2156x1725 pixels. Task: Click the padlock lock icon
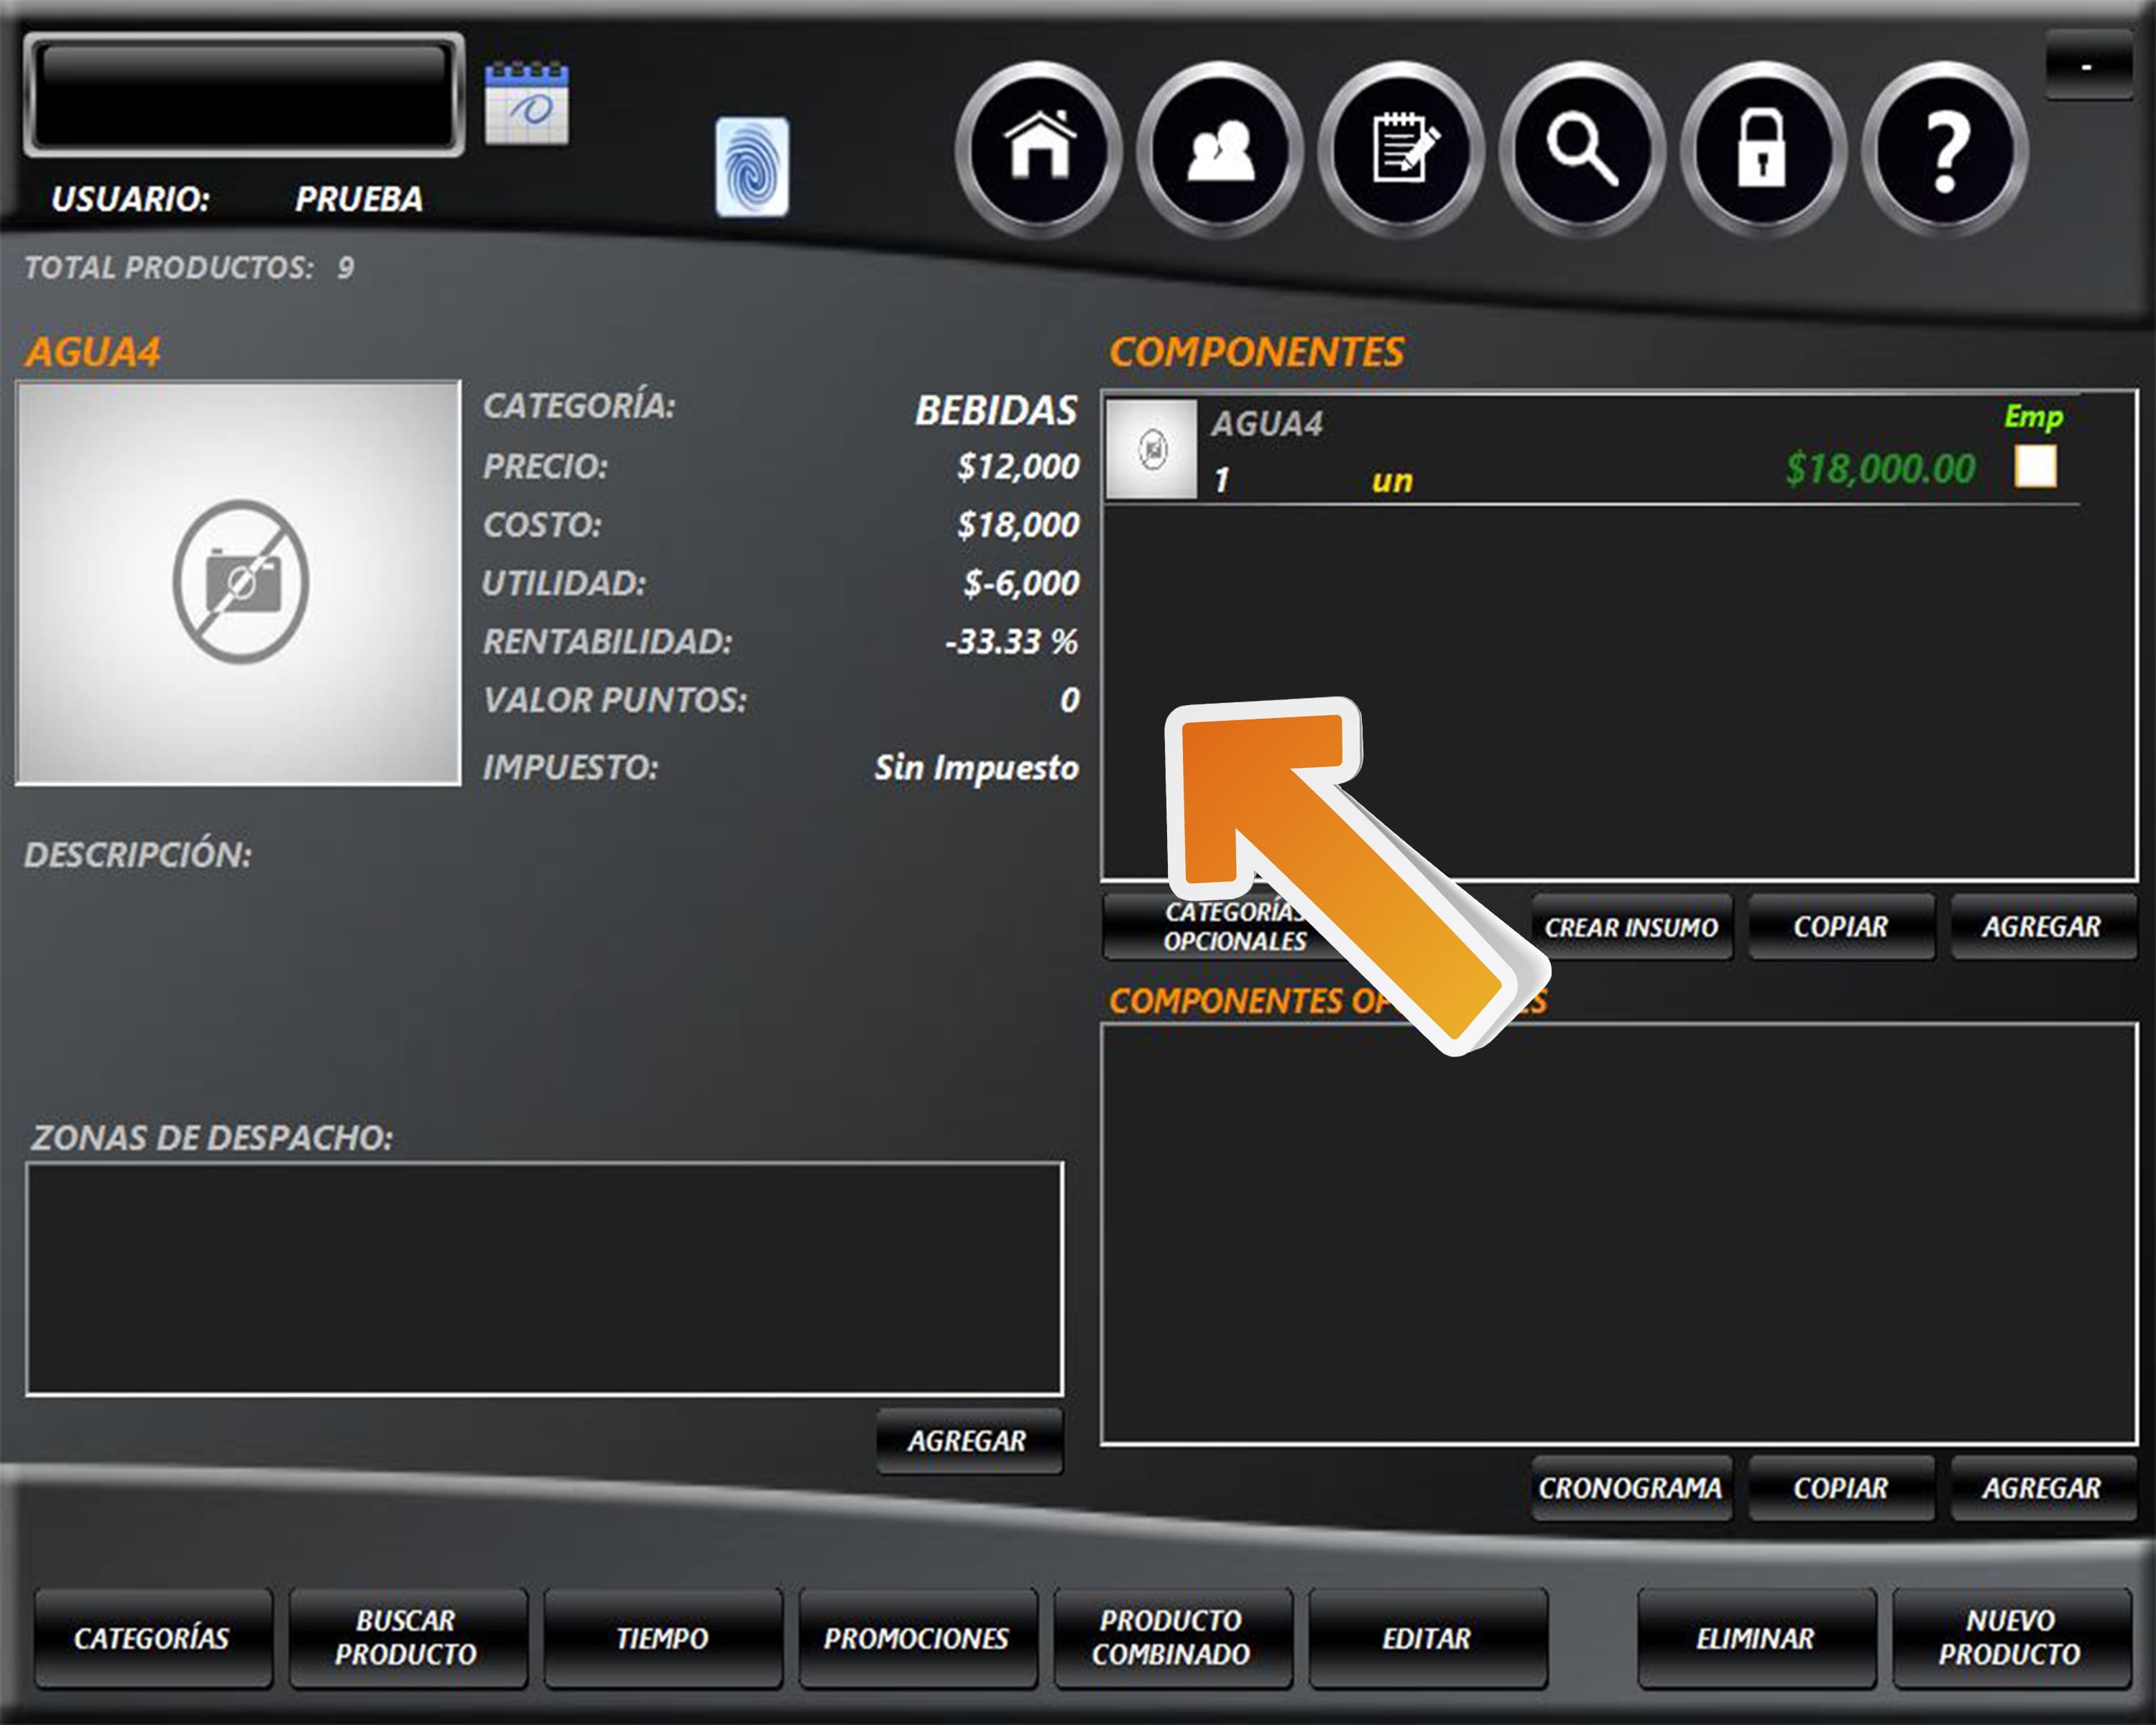point(1763,150)
